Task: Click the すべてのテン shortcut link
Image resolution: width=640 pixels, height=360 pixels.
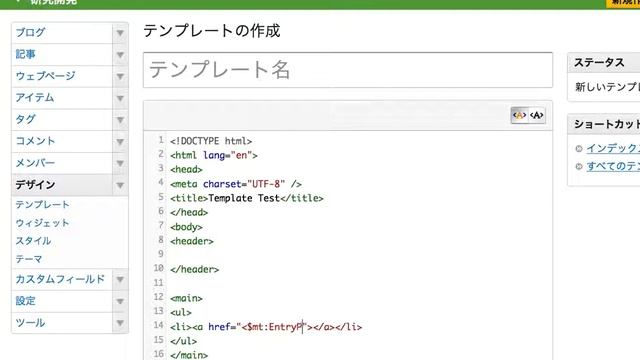Action: pos(613,166)
